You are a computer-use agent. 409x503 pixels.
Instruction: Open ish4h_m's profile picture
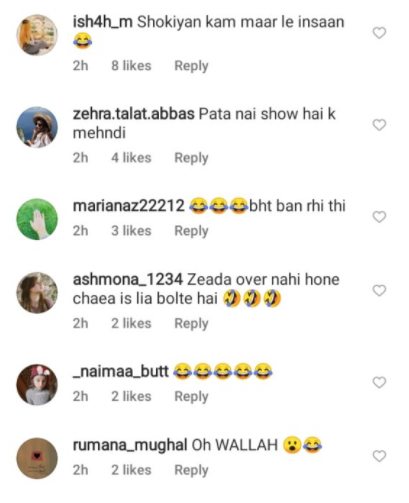(x=37, y=35)
